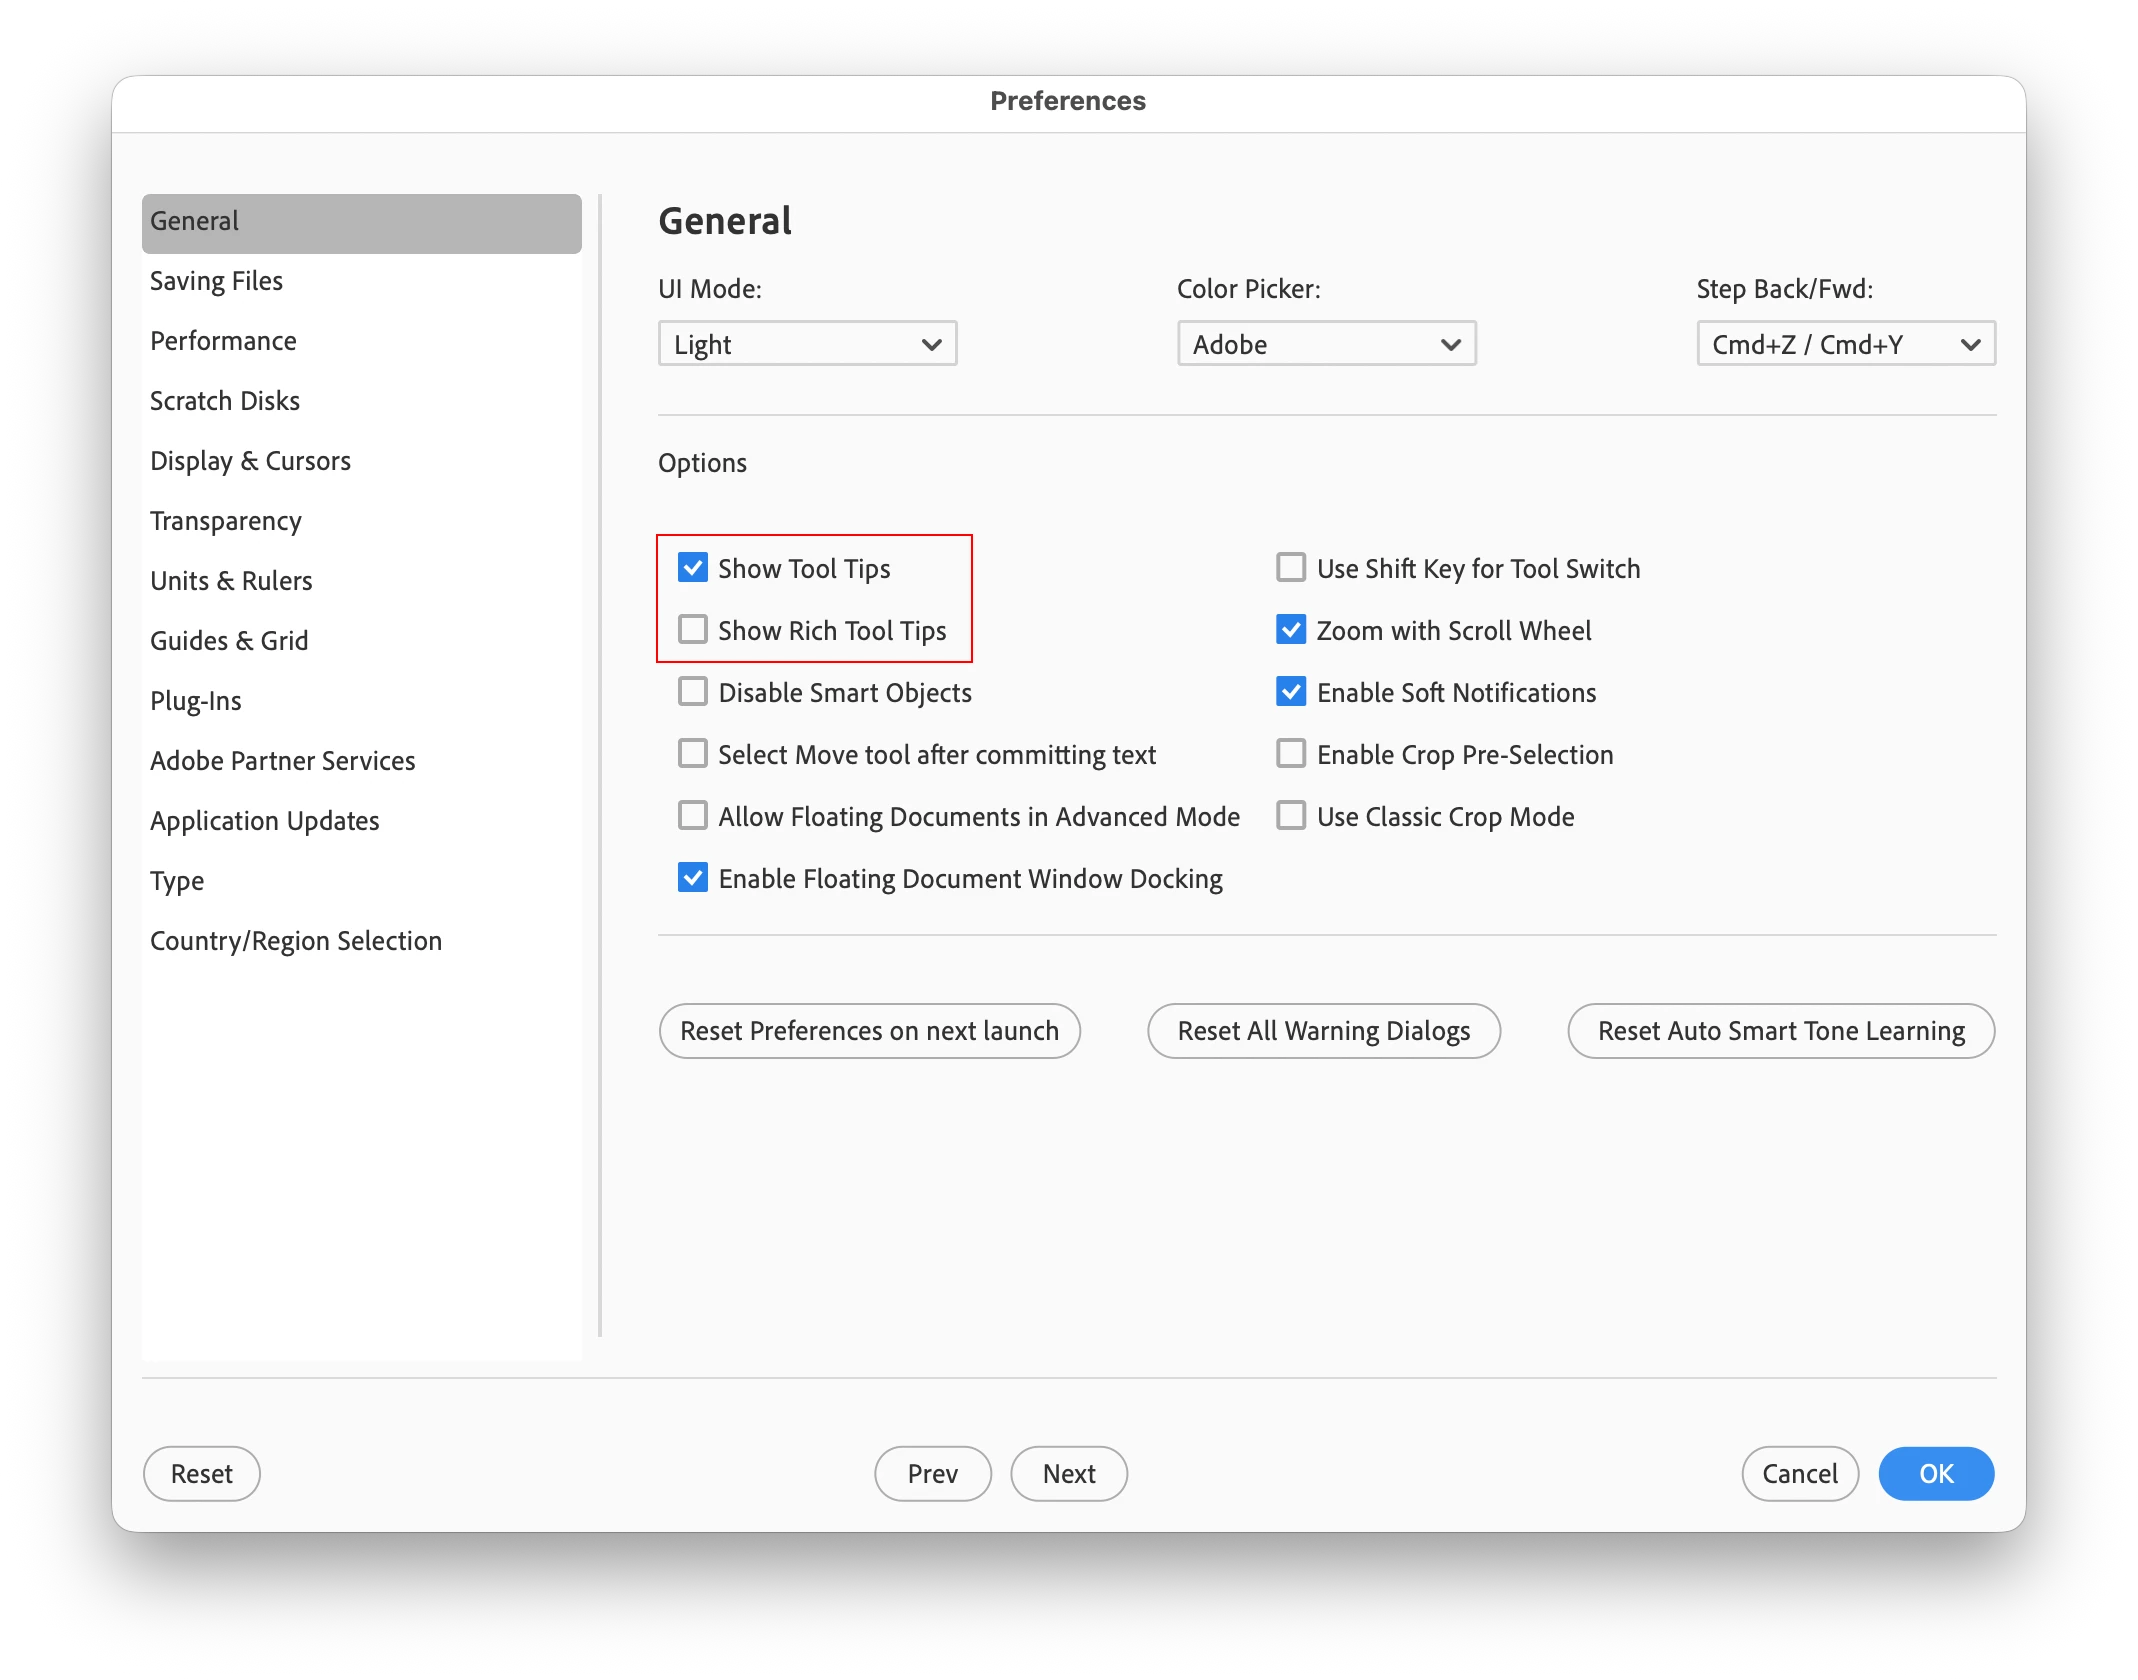Screen dimensions: 2138x1680
Task: Go to Next preferences page
Action: (1068, 1474)
